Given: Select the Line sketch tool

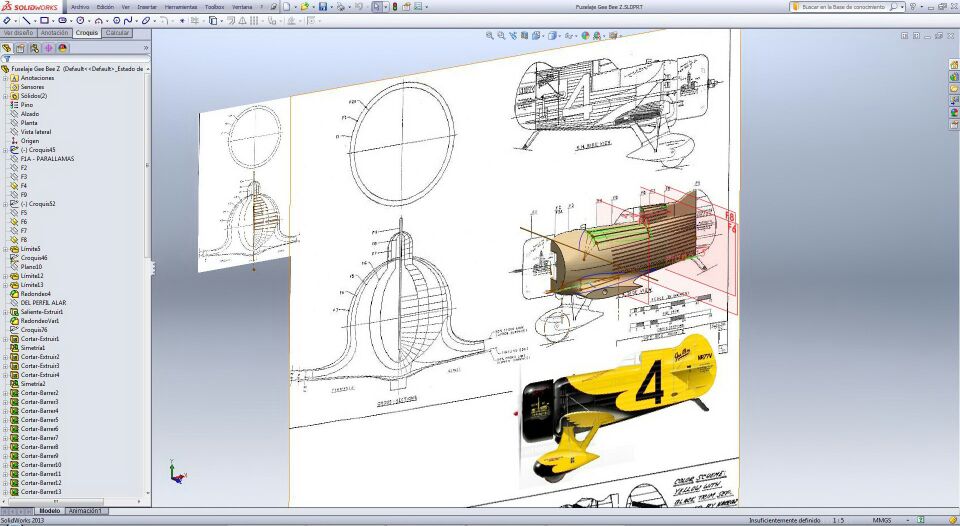Looking at the screenshot, I should click(x=25, y=20).
